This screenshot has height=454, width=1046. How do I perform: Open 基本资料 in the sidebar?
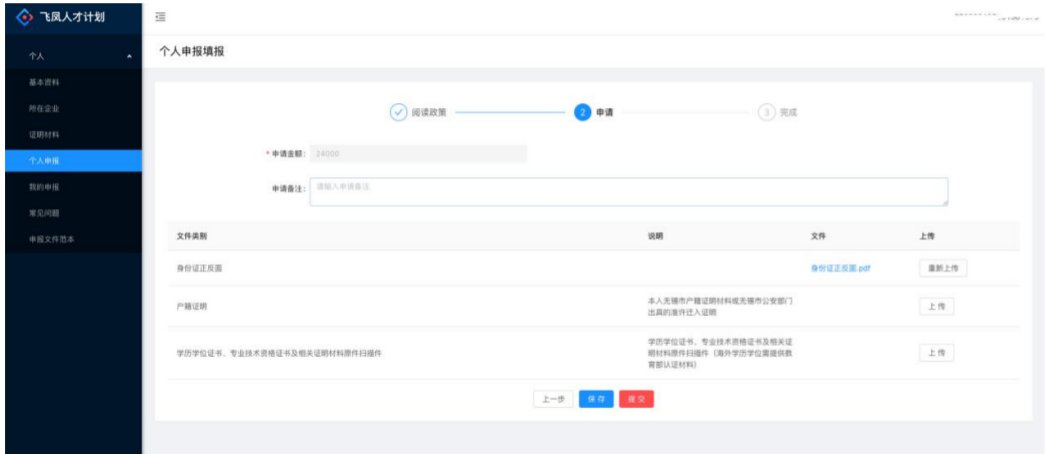(x=42, y=81)
